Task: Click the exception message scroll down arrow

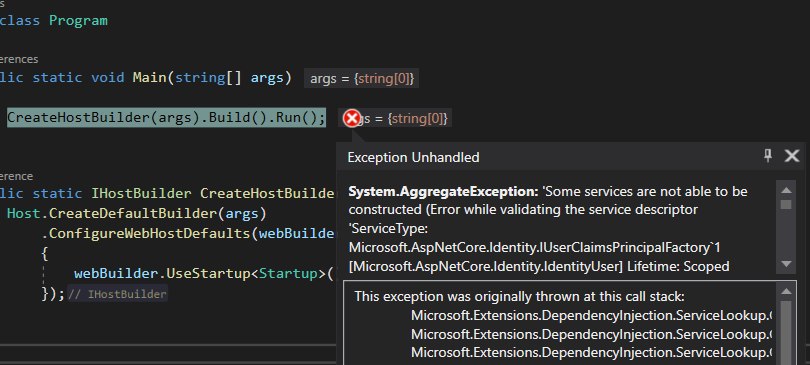Action: pyautogui.click(x=786, y=264)
